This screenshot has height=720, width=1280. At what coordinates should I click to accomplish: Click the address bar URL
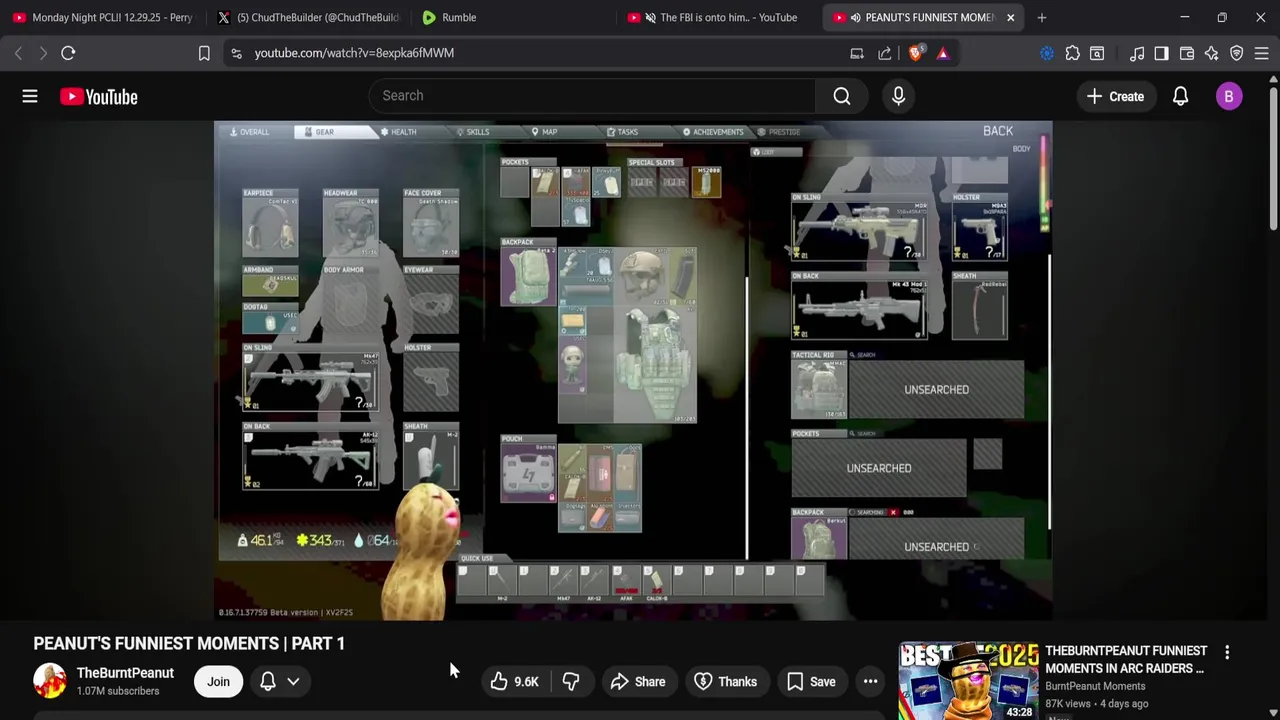[x=354, y=53]
